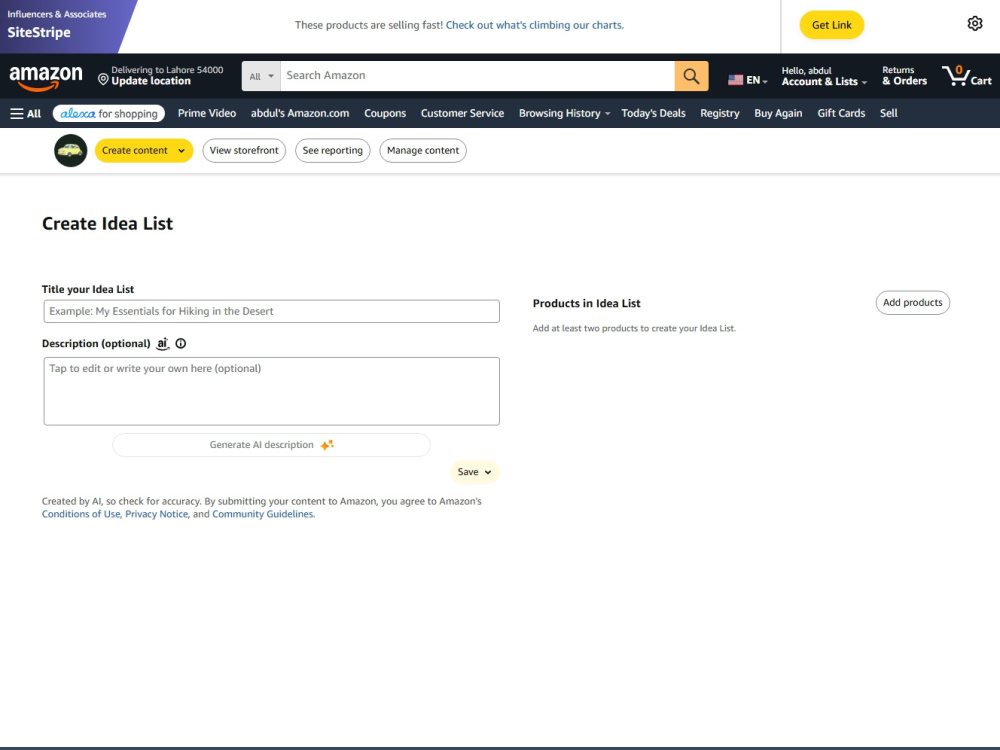Click the Idea List title field
The height and width of the screenshot is (750, 1000).
[x=272, y=311]
